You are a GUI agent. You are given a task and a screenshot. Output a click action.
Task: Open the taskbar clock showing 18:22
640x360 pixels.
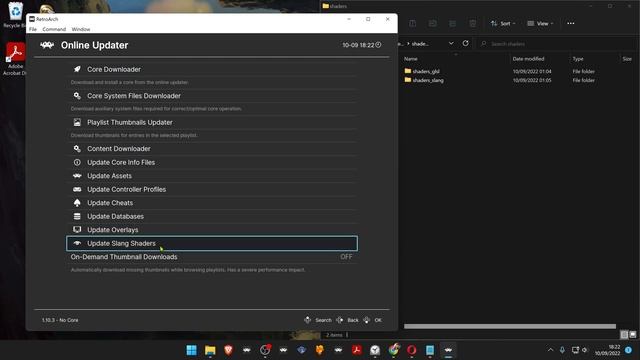click(607, 350)
